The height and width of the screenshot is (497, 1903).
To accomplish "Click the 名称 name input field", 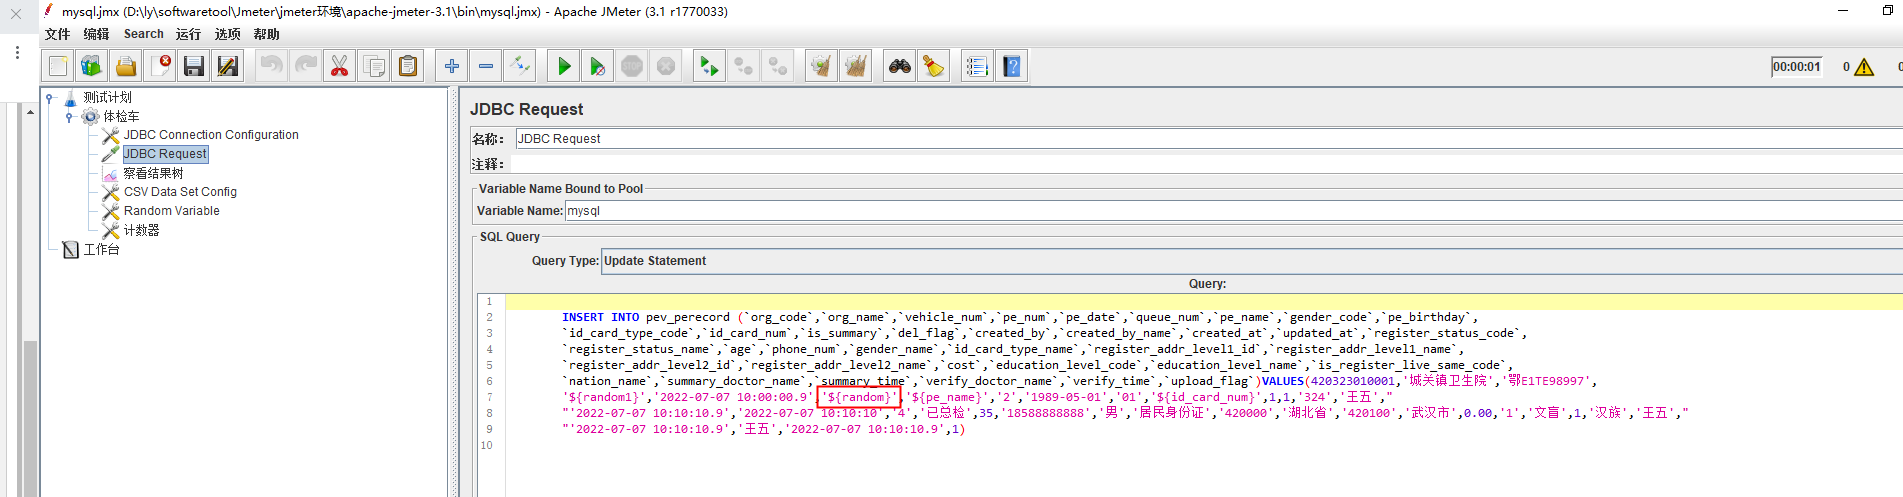I will pos(1208,139).
